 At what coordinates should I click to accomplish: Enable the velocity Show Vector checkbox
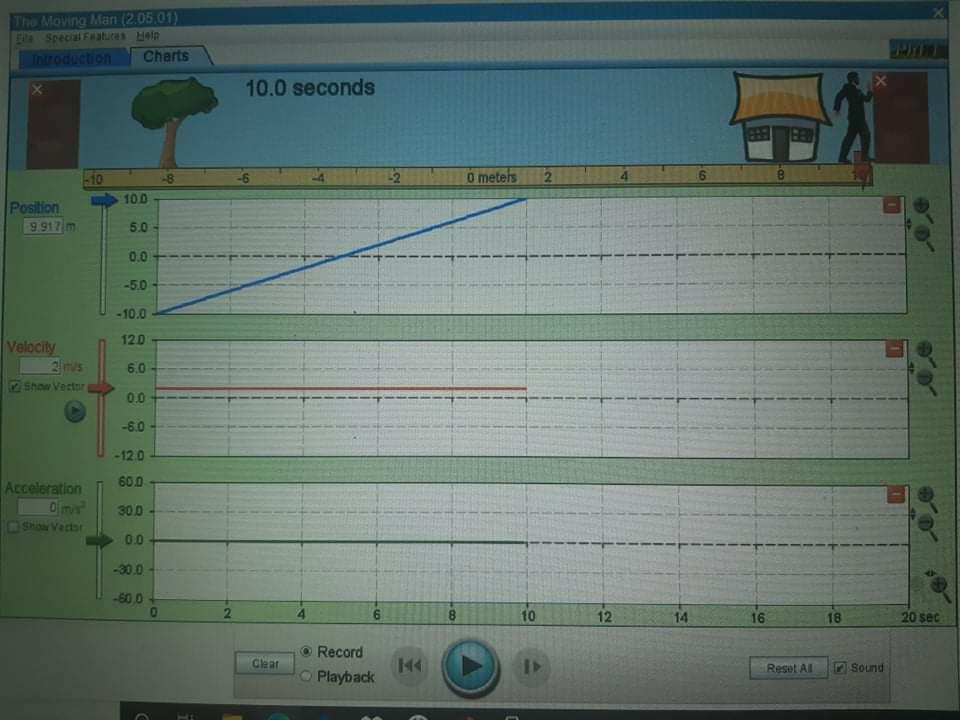[x=15, y=386]
